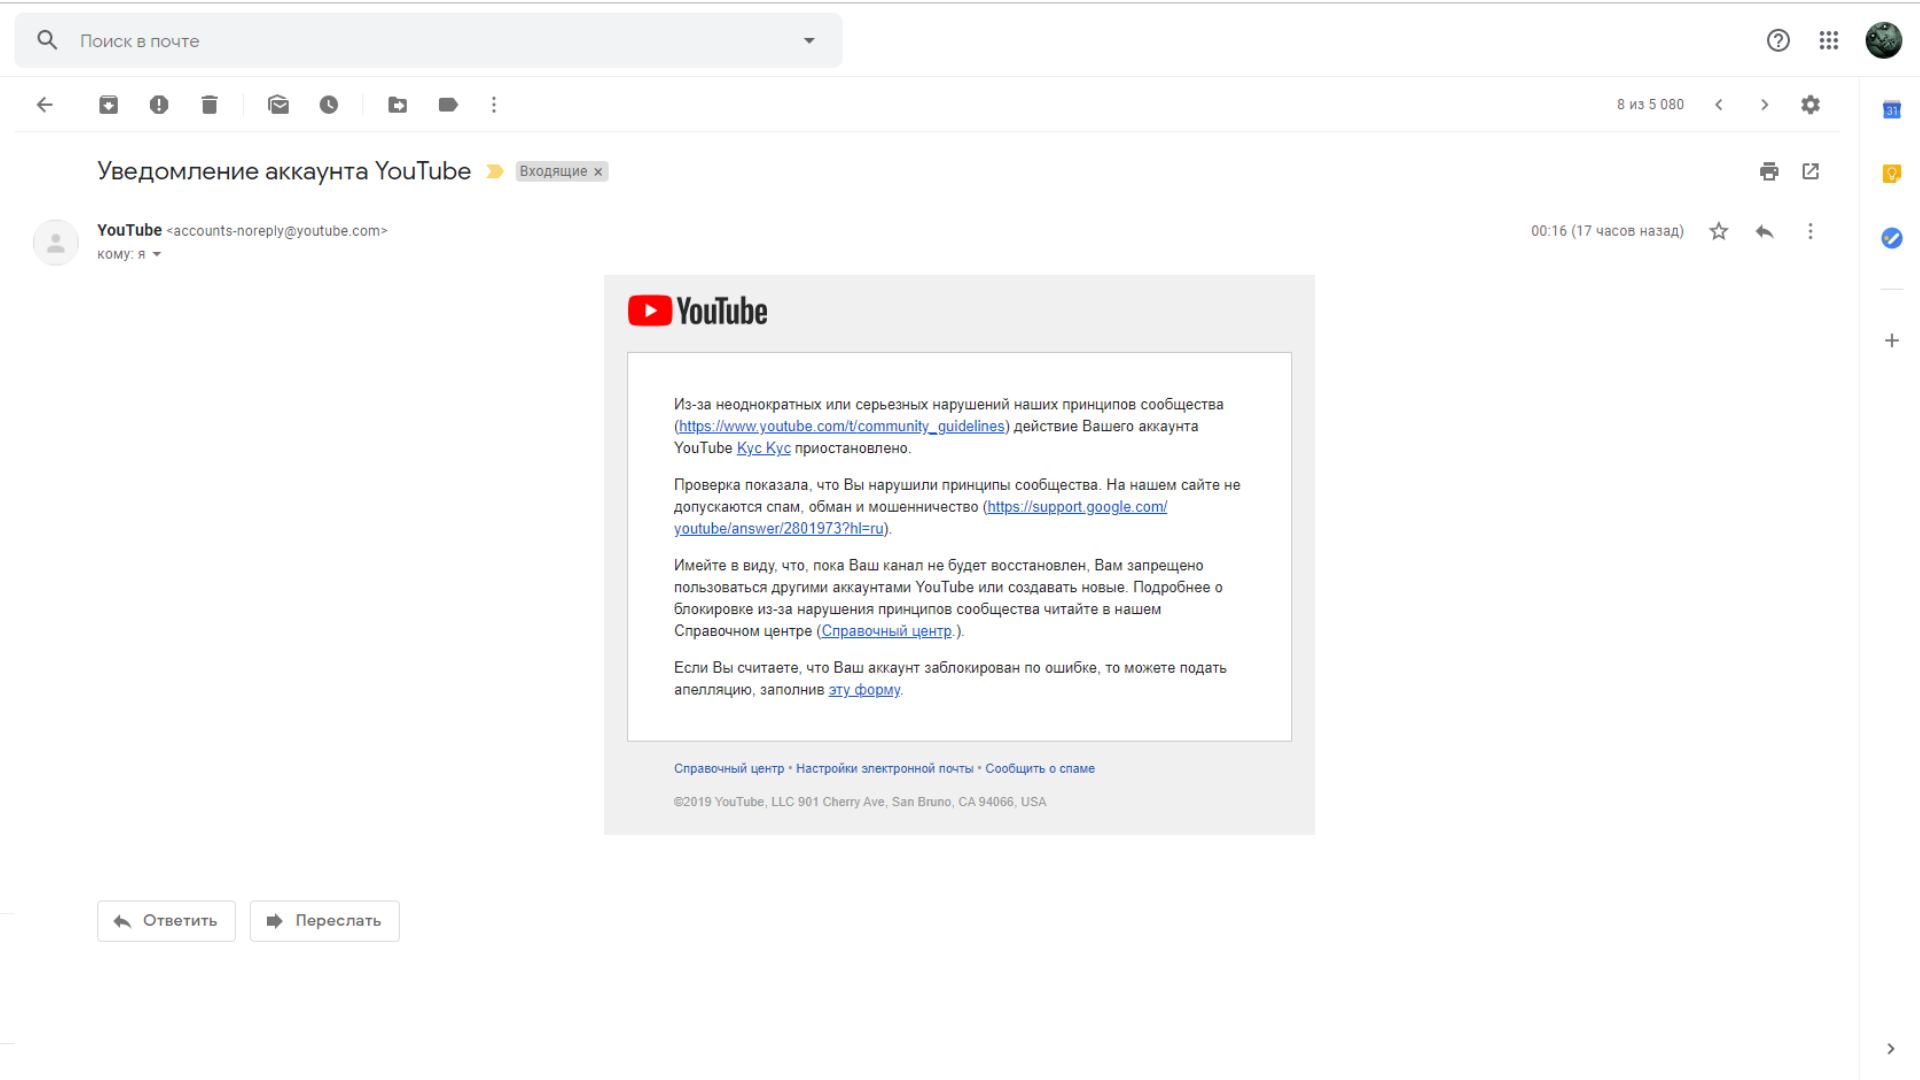Go to newer message arrow
The image size is (1920, 1080).
click(1719, 105)
